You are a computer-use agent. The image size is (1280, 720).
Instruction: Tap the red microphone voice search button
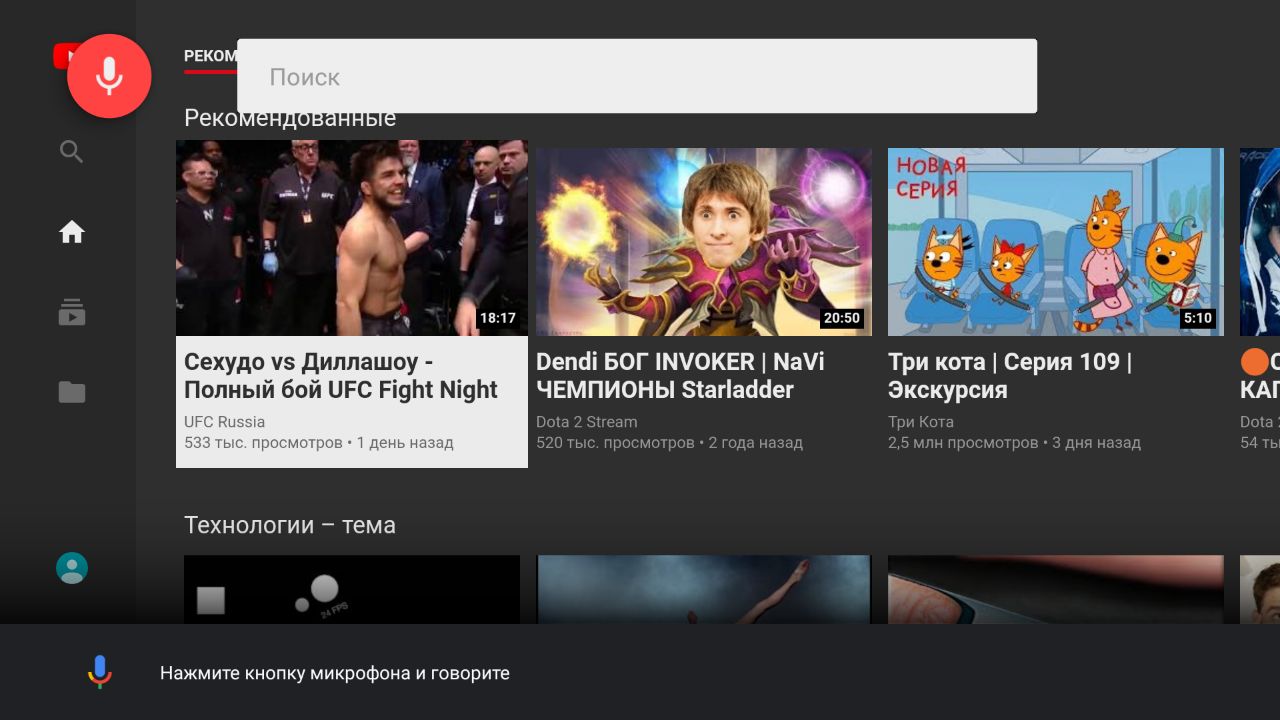click(x=109, y=76)
